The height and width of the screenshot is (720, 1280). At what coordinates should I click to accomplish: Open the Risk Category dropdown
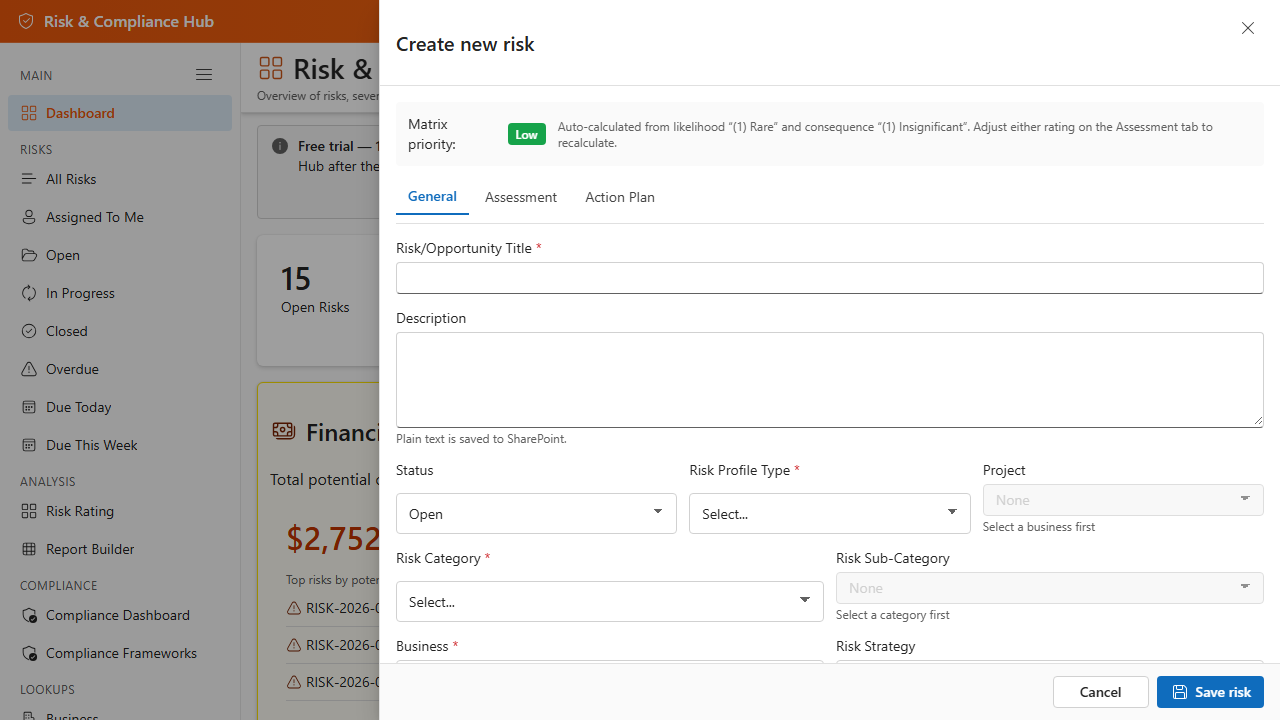pos(610,601)
